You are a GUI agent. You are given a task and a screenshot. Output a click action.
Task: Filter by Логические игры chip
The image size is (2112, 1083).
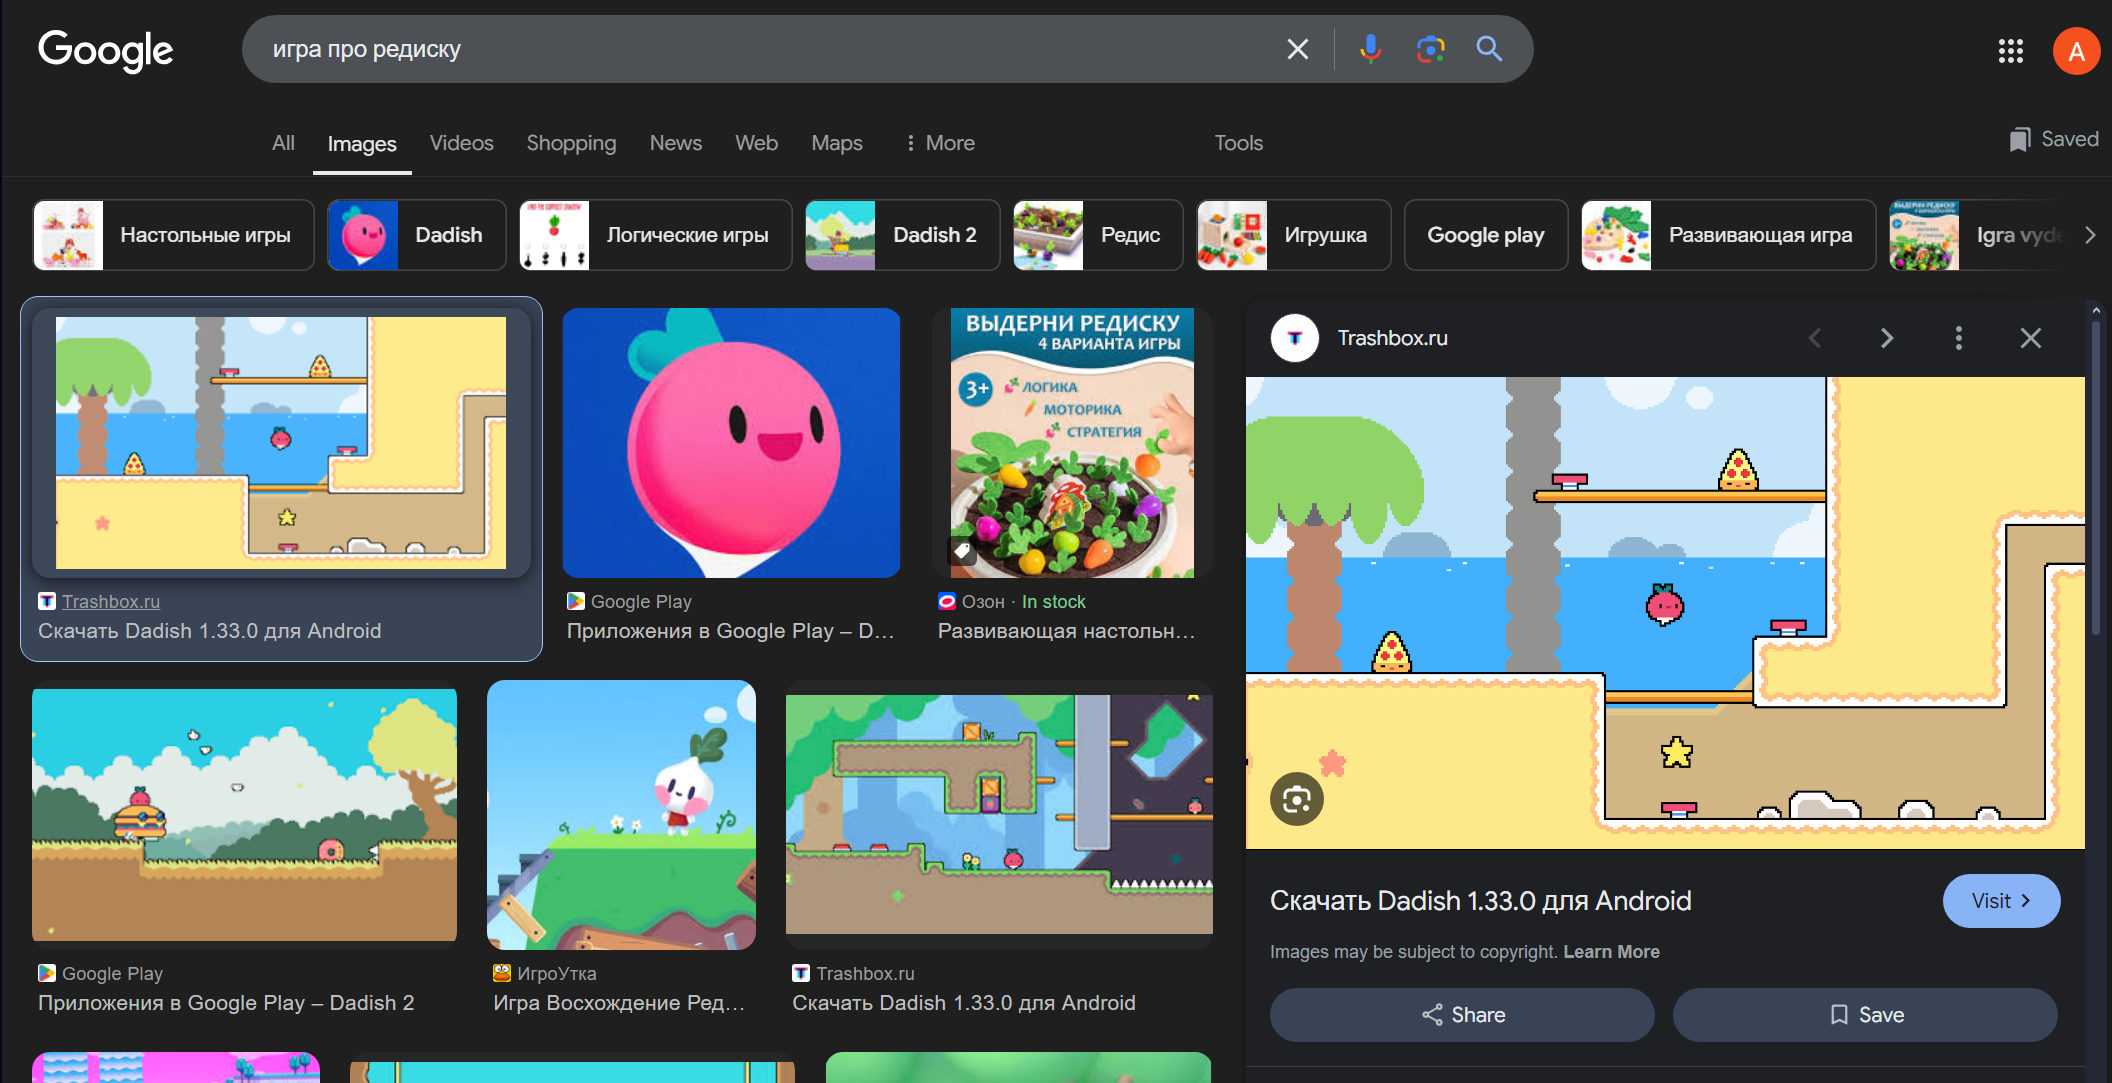(x=656, y=235)
